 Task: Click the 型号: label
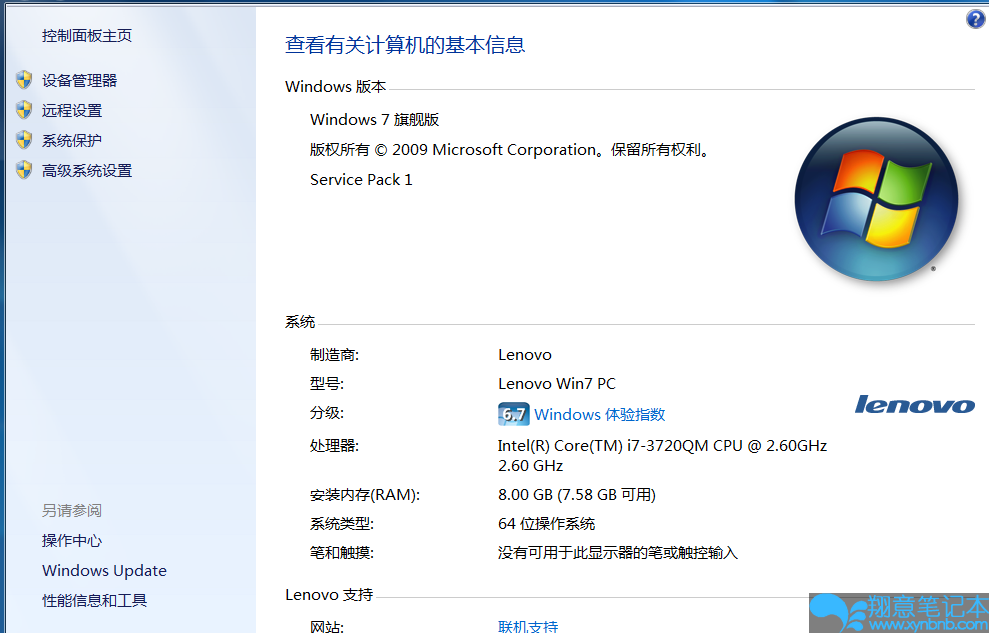(327, 384)
